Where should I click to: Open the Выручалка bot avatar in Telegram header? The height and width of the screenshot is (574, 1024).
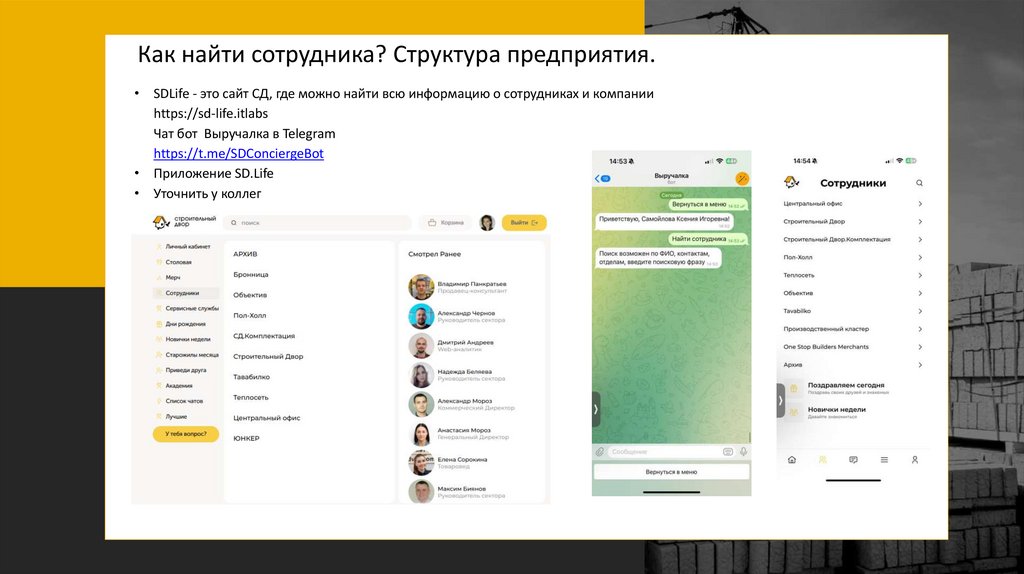pyautogui.click(x=742, y=178)
